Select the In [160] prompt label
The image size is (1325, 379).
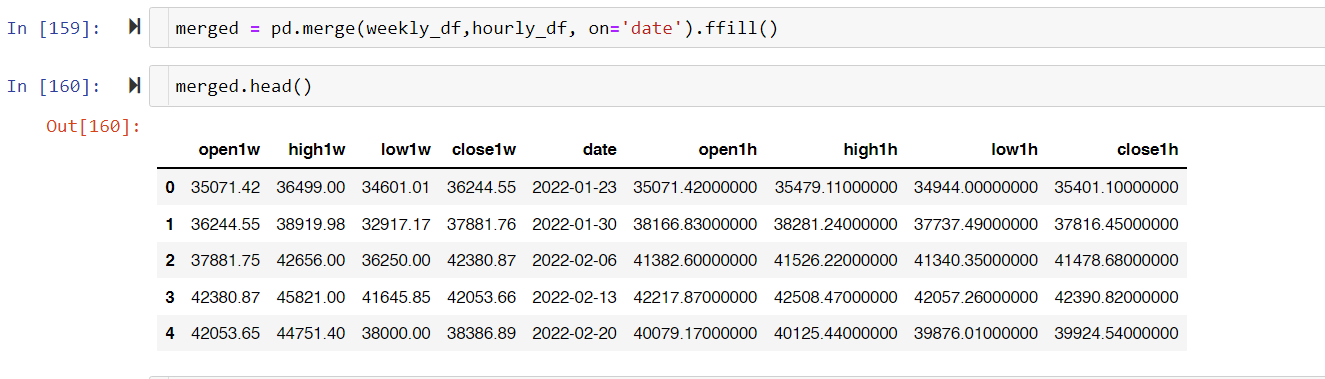tap(53, 86)
